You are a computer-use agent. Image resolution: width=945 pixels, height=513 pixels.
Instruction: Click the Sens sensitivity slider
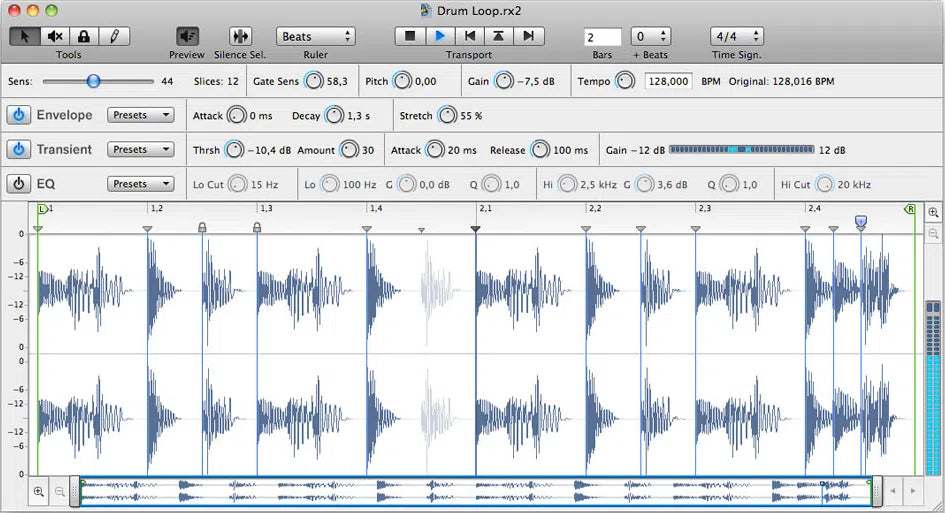point(93,81)
